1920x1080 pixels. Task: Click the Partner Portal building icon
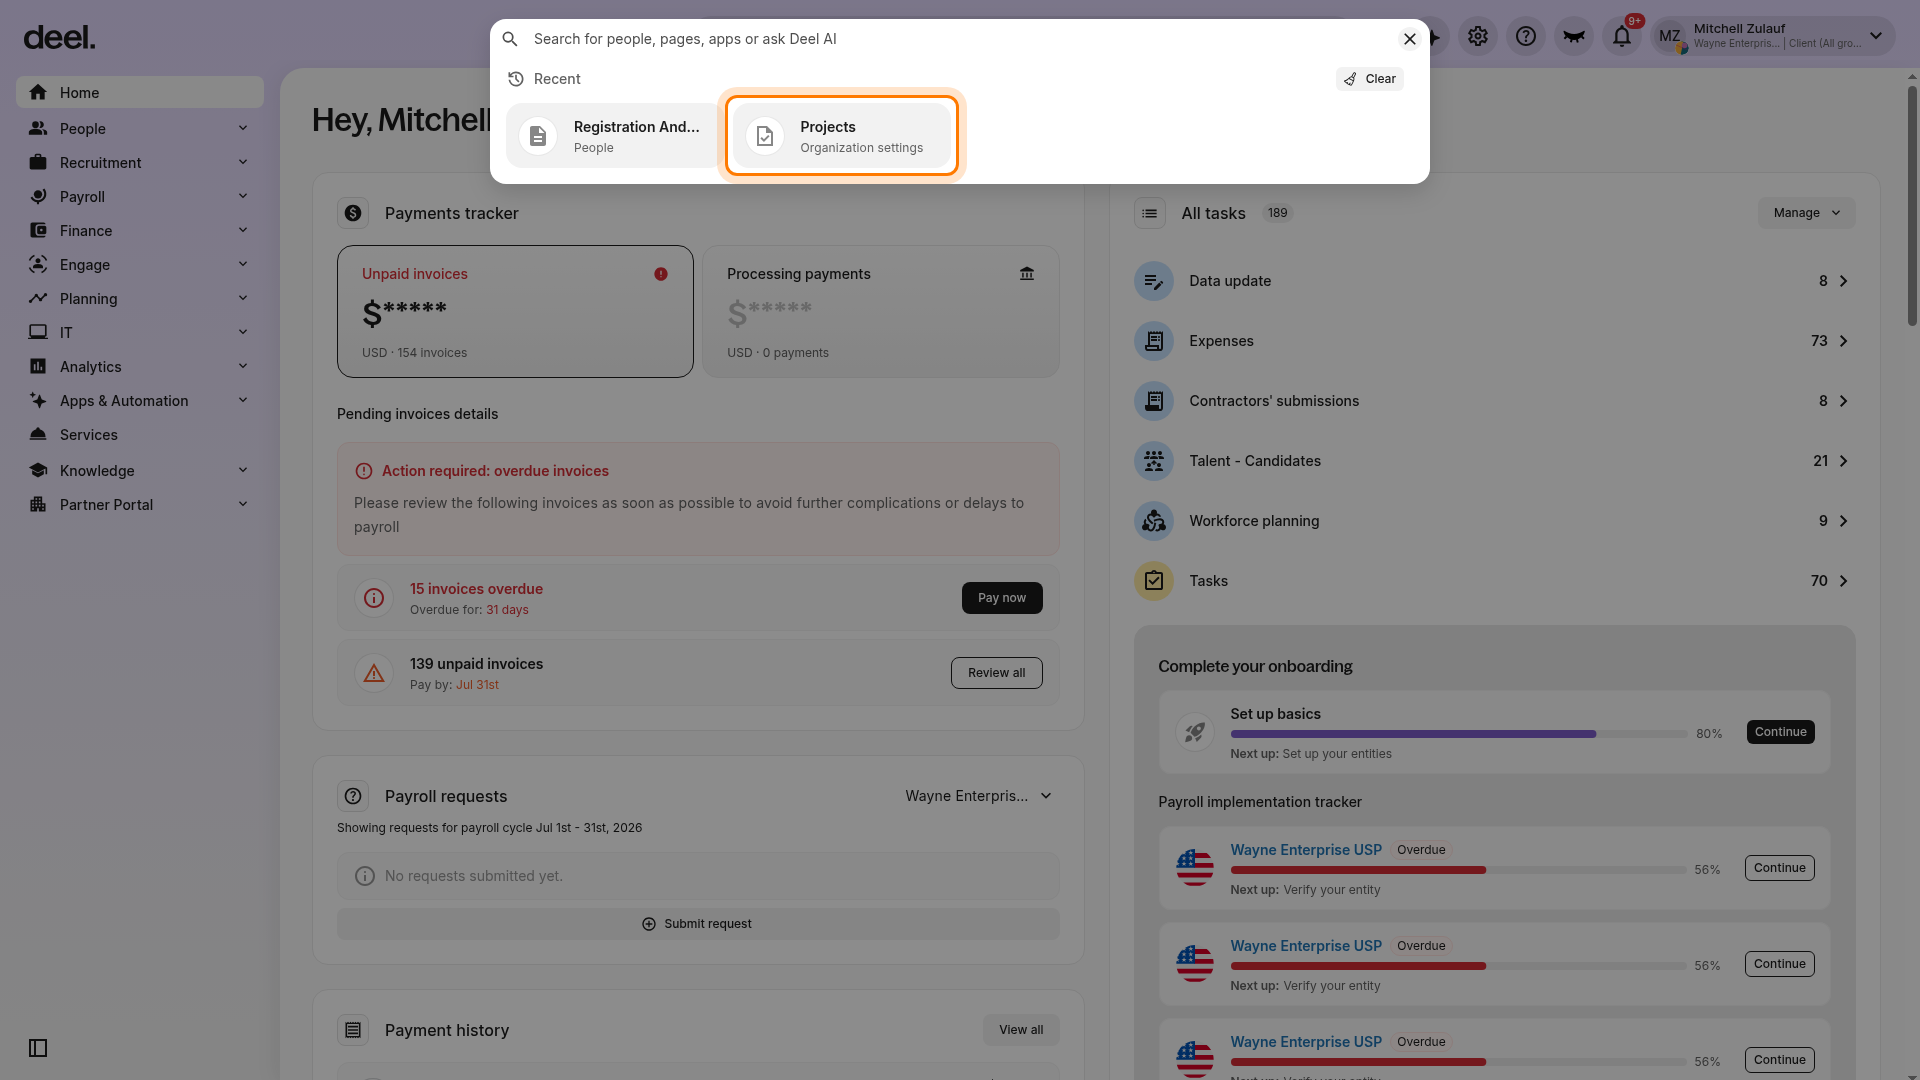[x=38, y=504]
